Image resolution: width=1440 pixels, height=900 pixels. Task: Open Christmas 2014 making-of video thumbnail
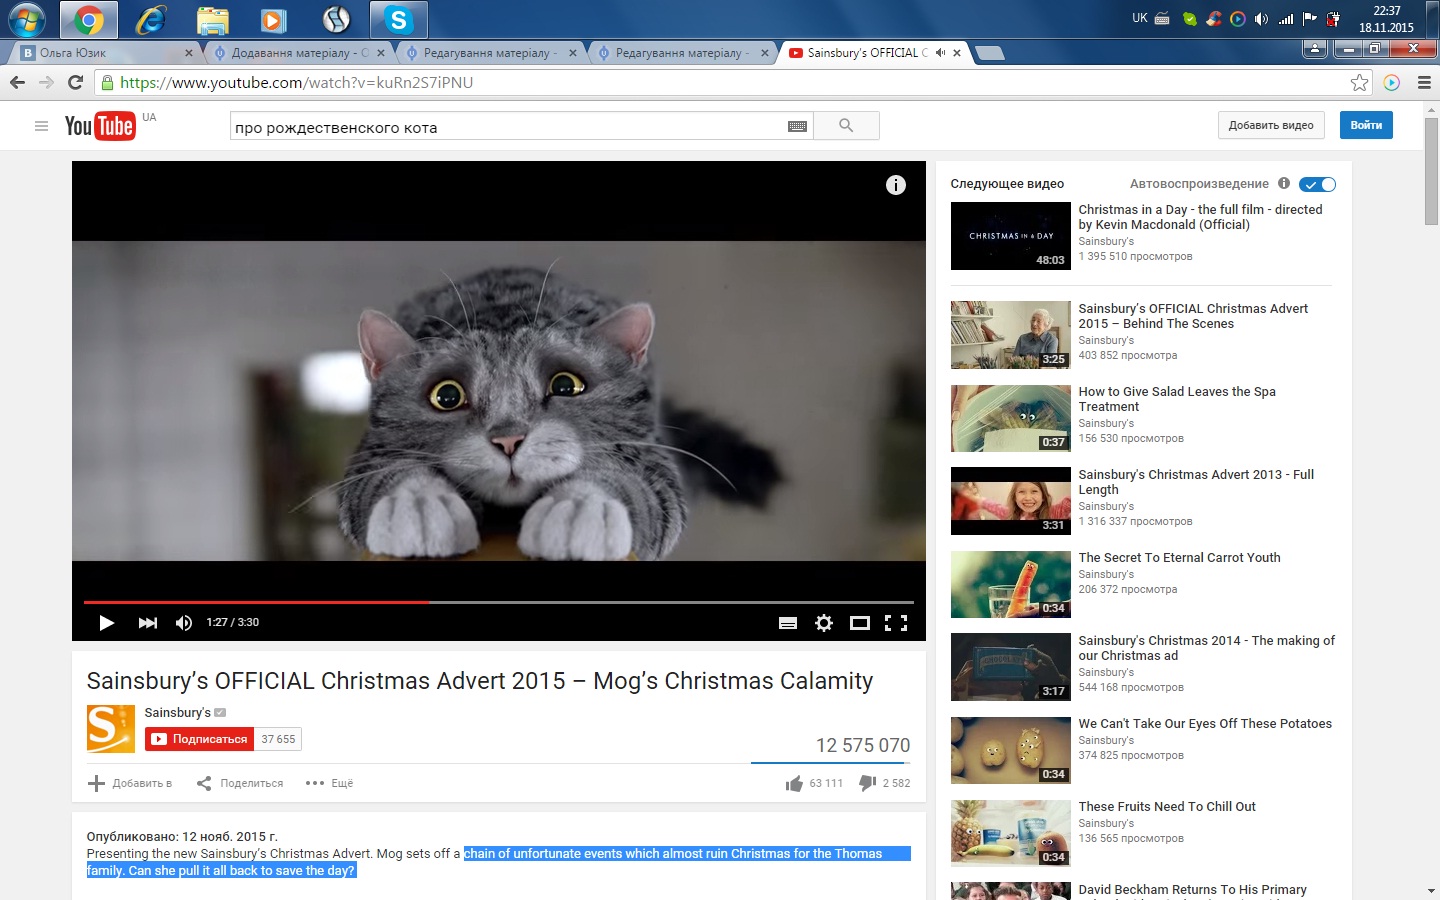point(1010,667)
